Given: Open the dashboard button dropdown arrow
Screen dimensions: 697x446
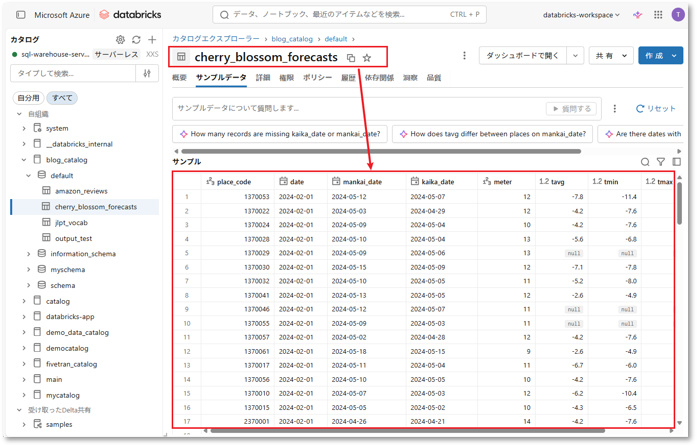Looking at the screenshot, I should (x=575, y=56).
